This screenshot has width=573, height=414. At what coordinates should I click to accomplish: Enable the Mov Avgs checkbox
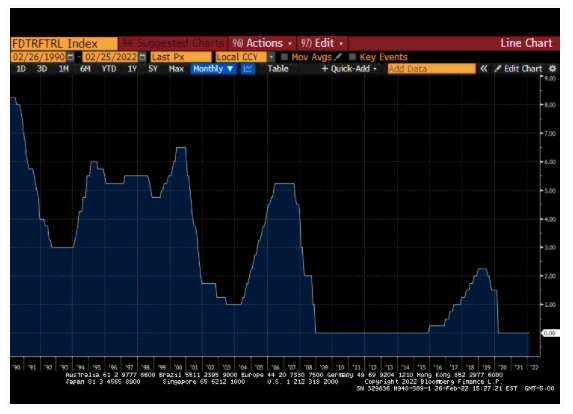(x=284, y=57)
